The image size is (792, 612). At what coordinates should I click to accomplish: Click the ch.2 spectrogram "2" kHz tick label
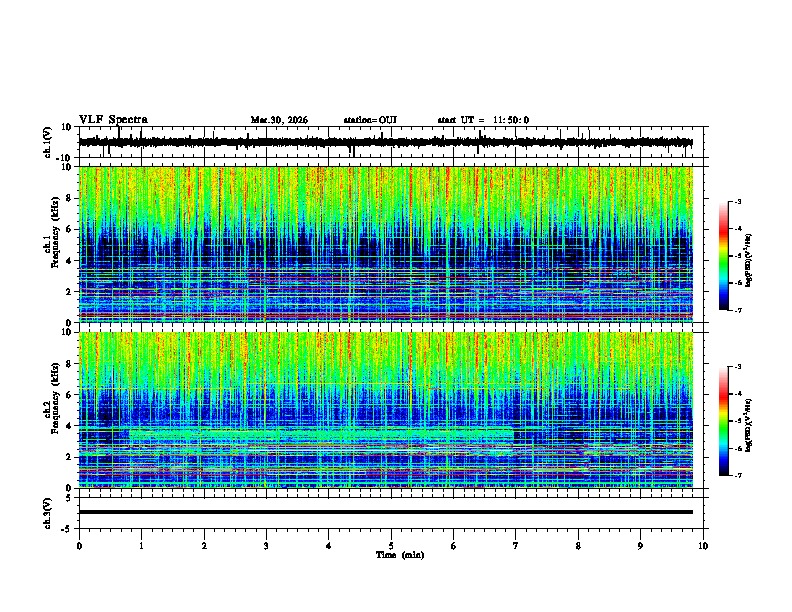coord(69,457)
